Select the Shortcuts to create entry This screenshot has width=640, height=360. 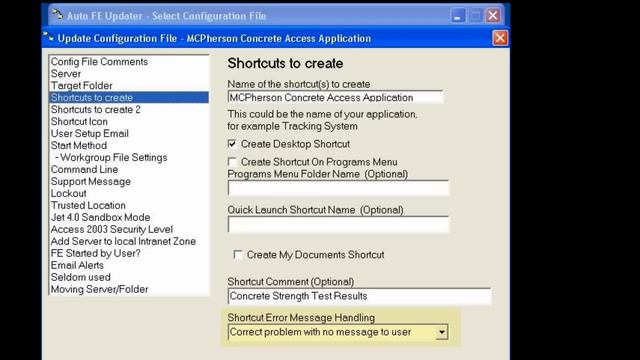point(129,98)
